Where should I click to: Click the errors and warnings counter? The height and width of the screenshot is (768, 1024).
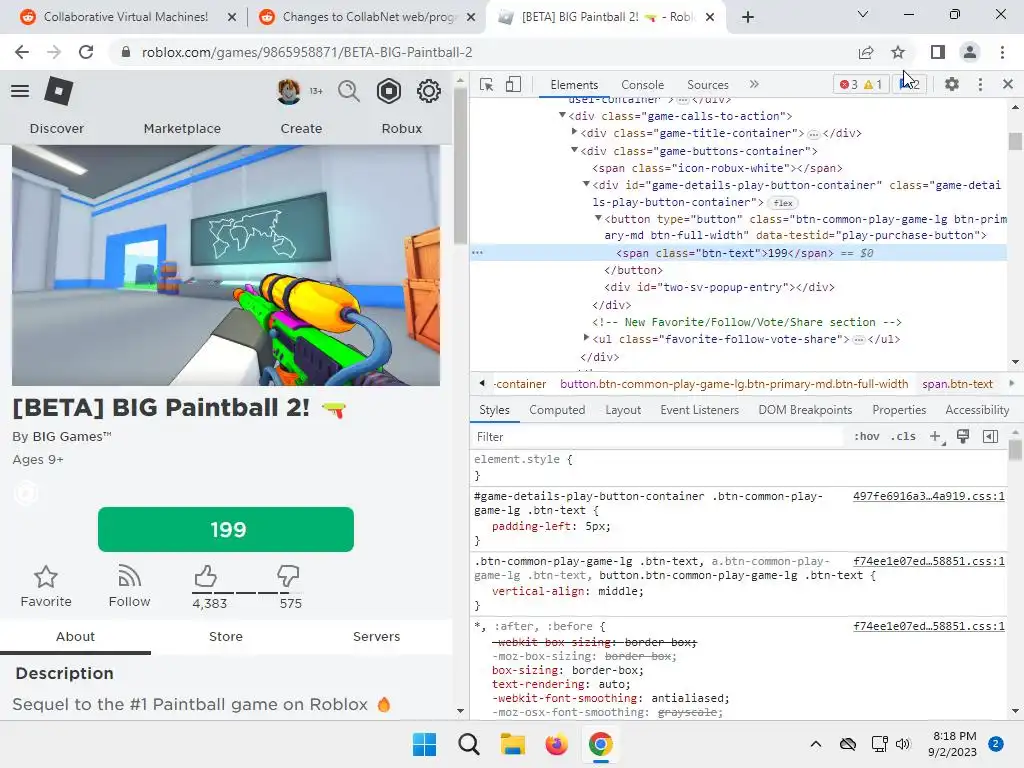click(x=861, y=84)
